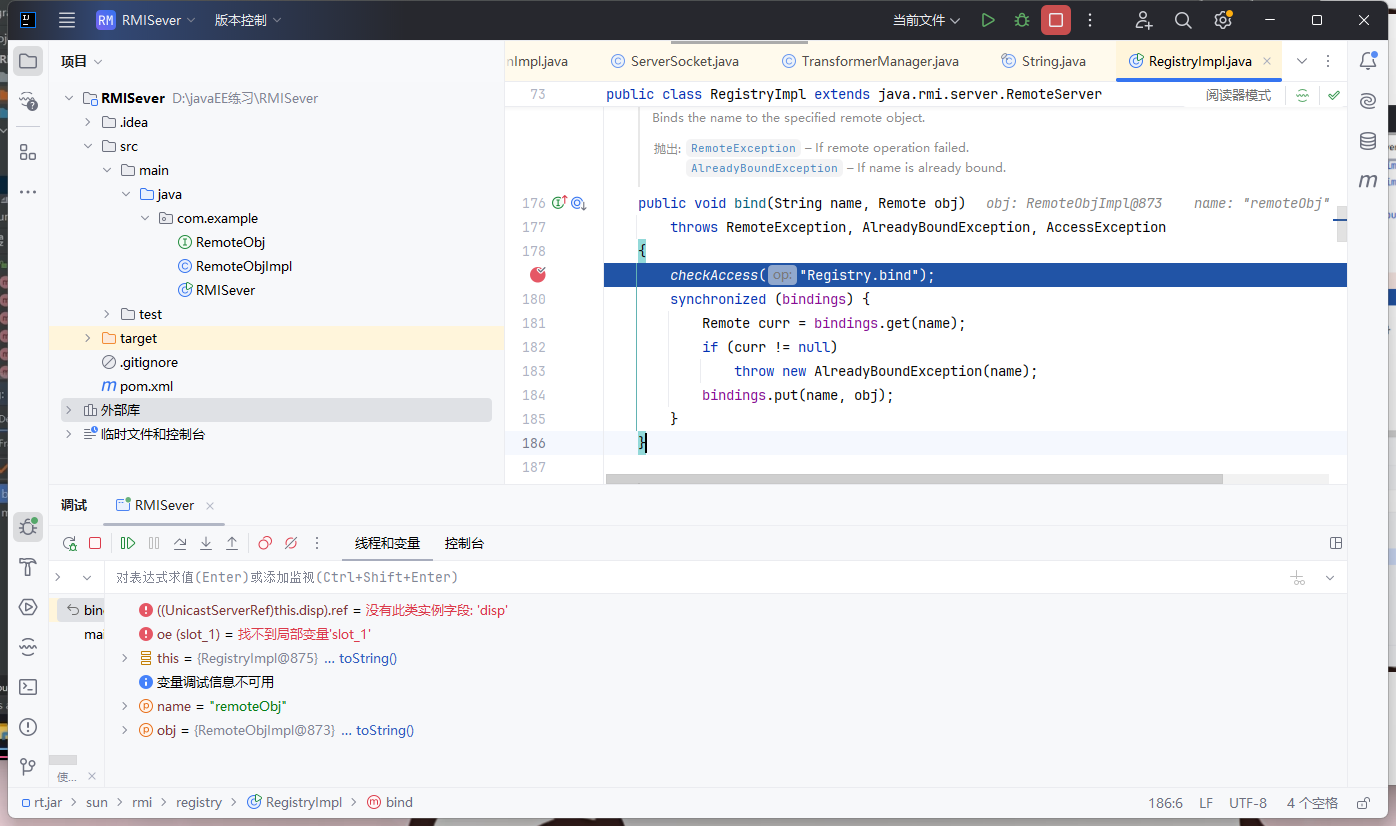Click the Step Out debug icon
Screen dimensions: 1396x826
click(232, 543)
